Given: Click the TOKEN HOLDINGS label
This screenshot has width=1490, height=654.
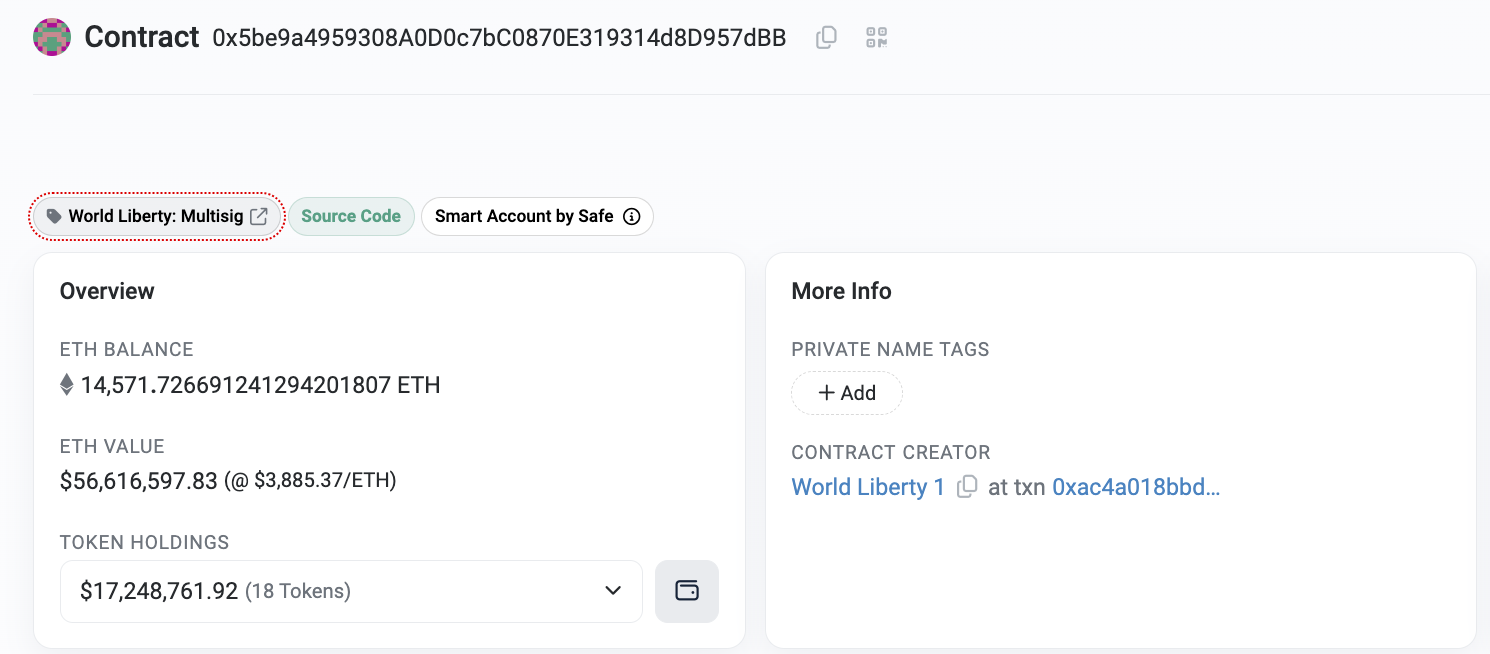Looking at the screenshot, I should (x=145, y=543).
